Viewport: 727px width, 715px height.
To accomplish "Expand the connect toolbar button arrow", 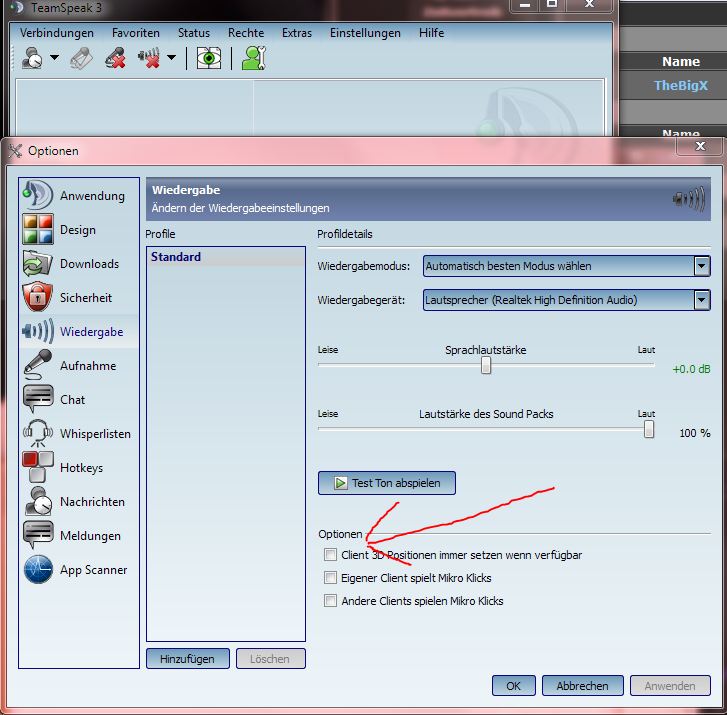I will [x=54, y=59].
